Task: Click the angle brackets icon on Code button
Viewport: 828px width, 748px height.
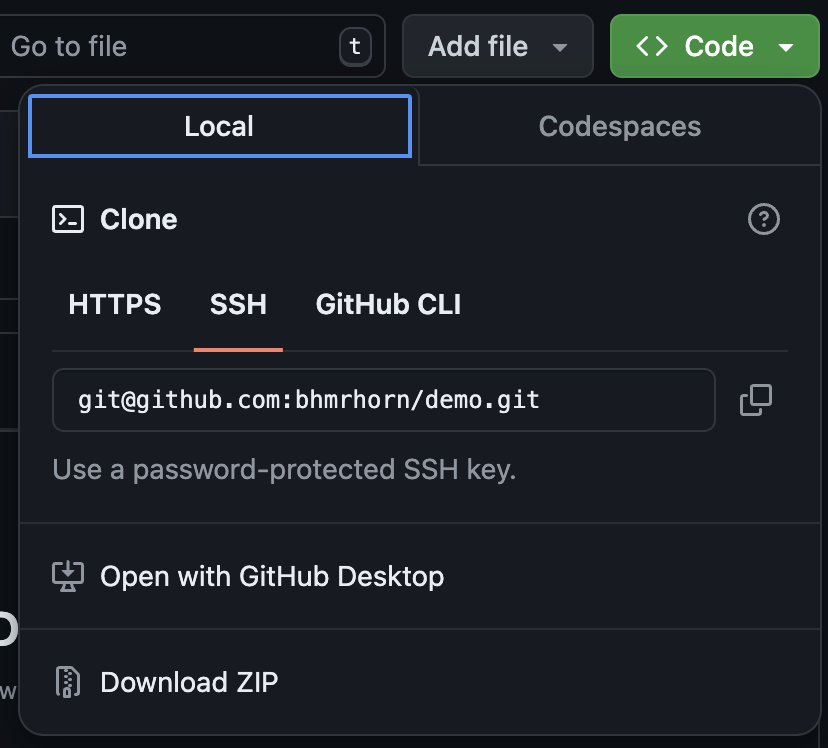Action: click(x=652, y=46)
